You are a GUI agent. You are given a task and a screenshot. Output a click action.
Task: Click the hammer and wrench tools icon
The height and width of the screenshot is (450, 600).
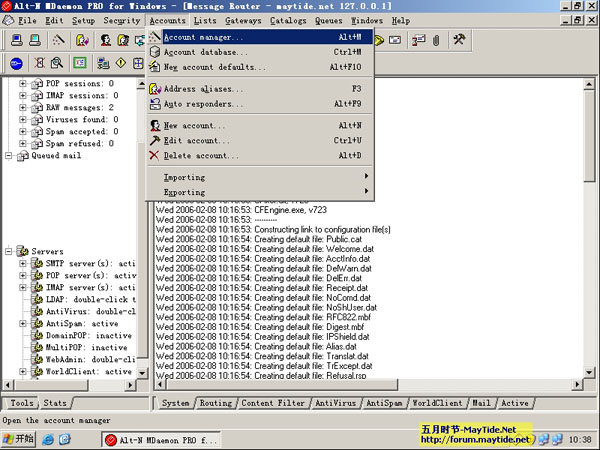coord(460,41)
